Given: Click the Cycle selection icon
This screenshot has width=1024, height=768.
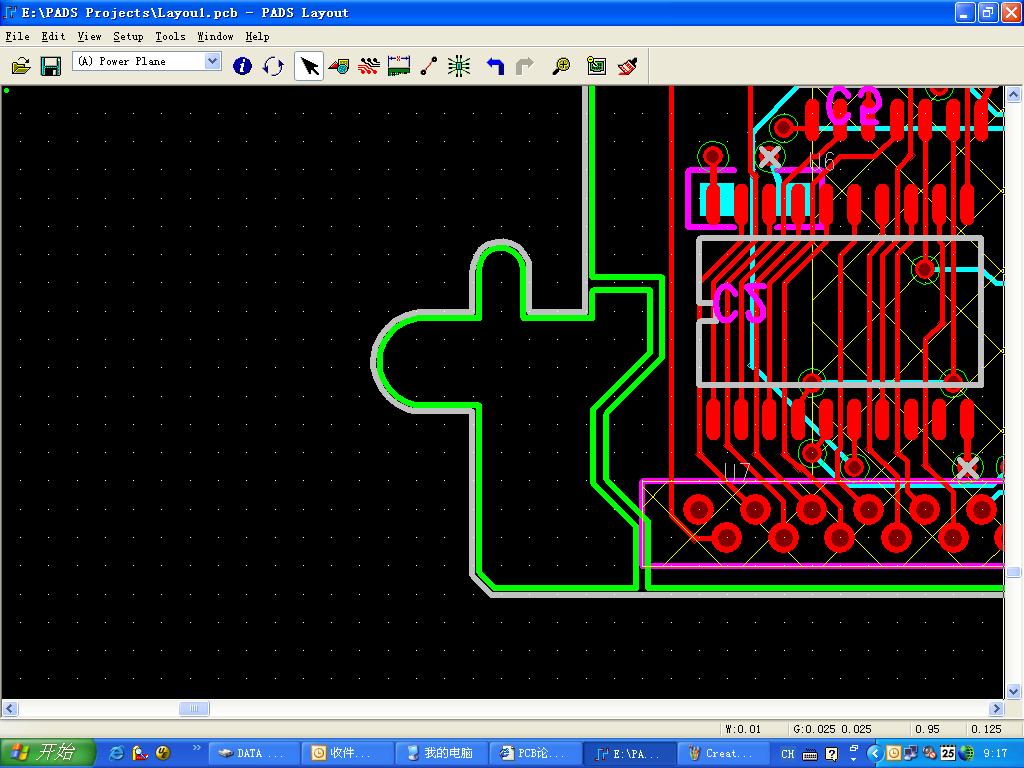Looking at the screenshot, I should pyautogui.click(x=273, y=66).
